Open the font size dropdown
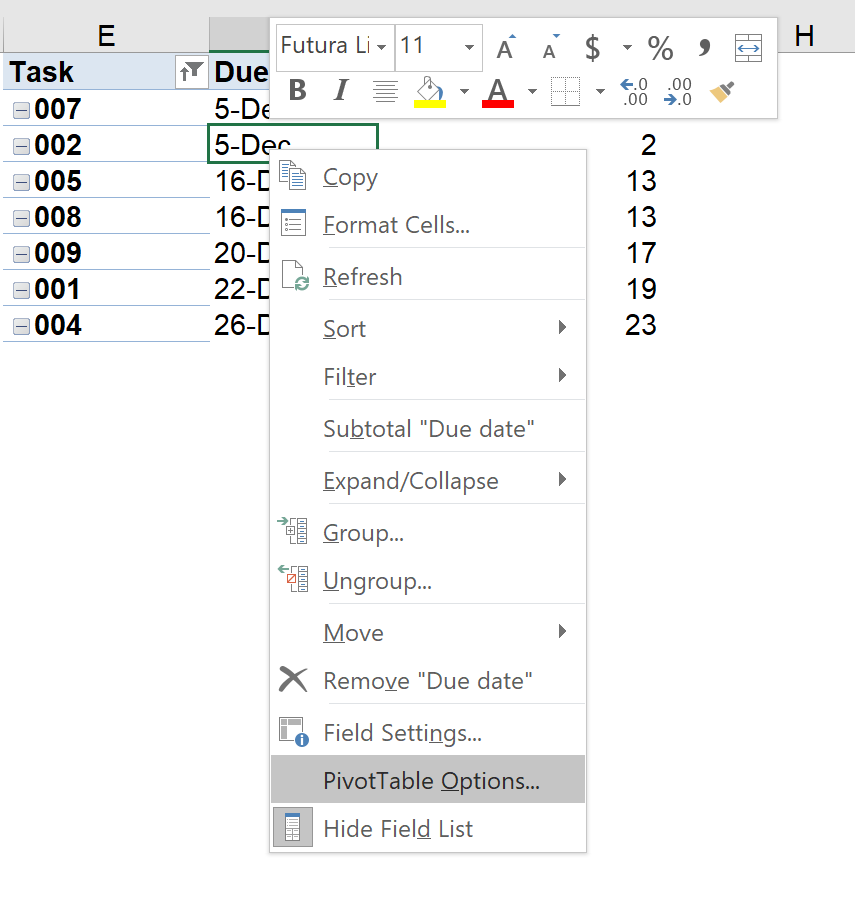855x910 pixels. [469, 47]
